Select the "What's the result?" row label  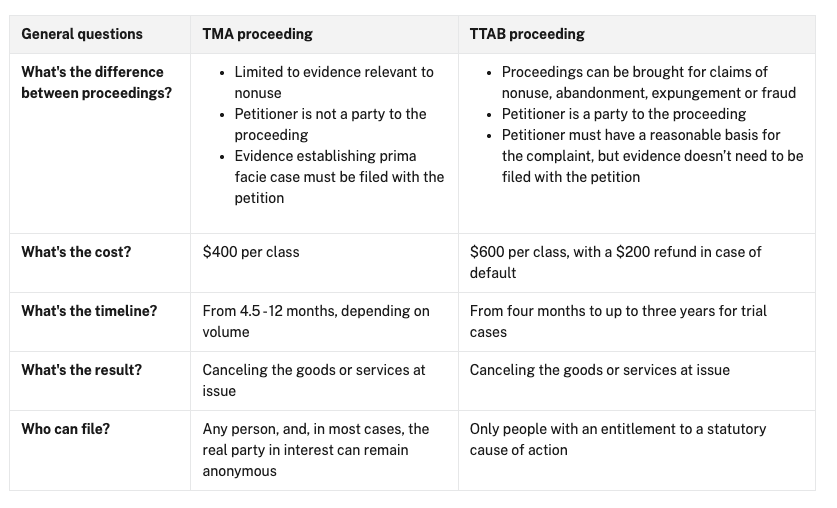tap(81, 370)
